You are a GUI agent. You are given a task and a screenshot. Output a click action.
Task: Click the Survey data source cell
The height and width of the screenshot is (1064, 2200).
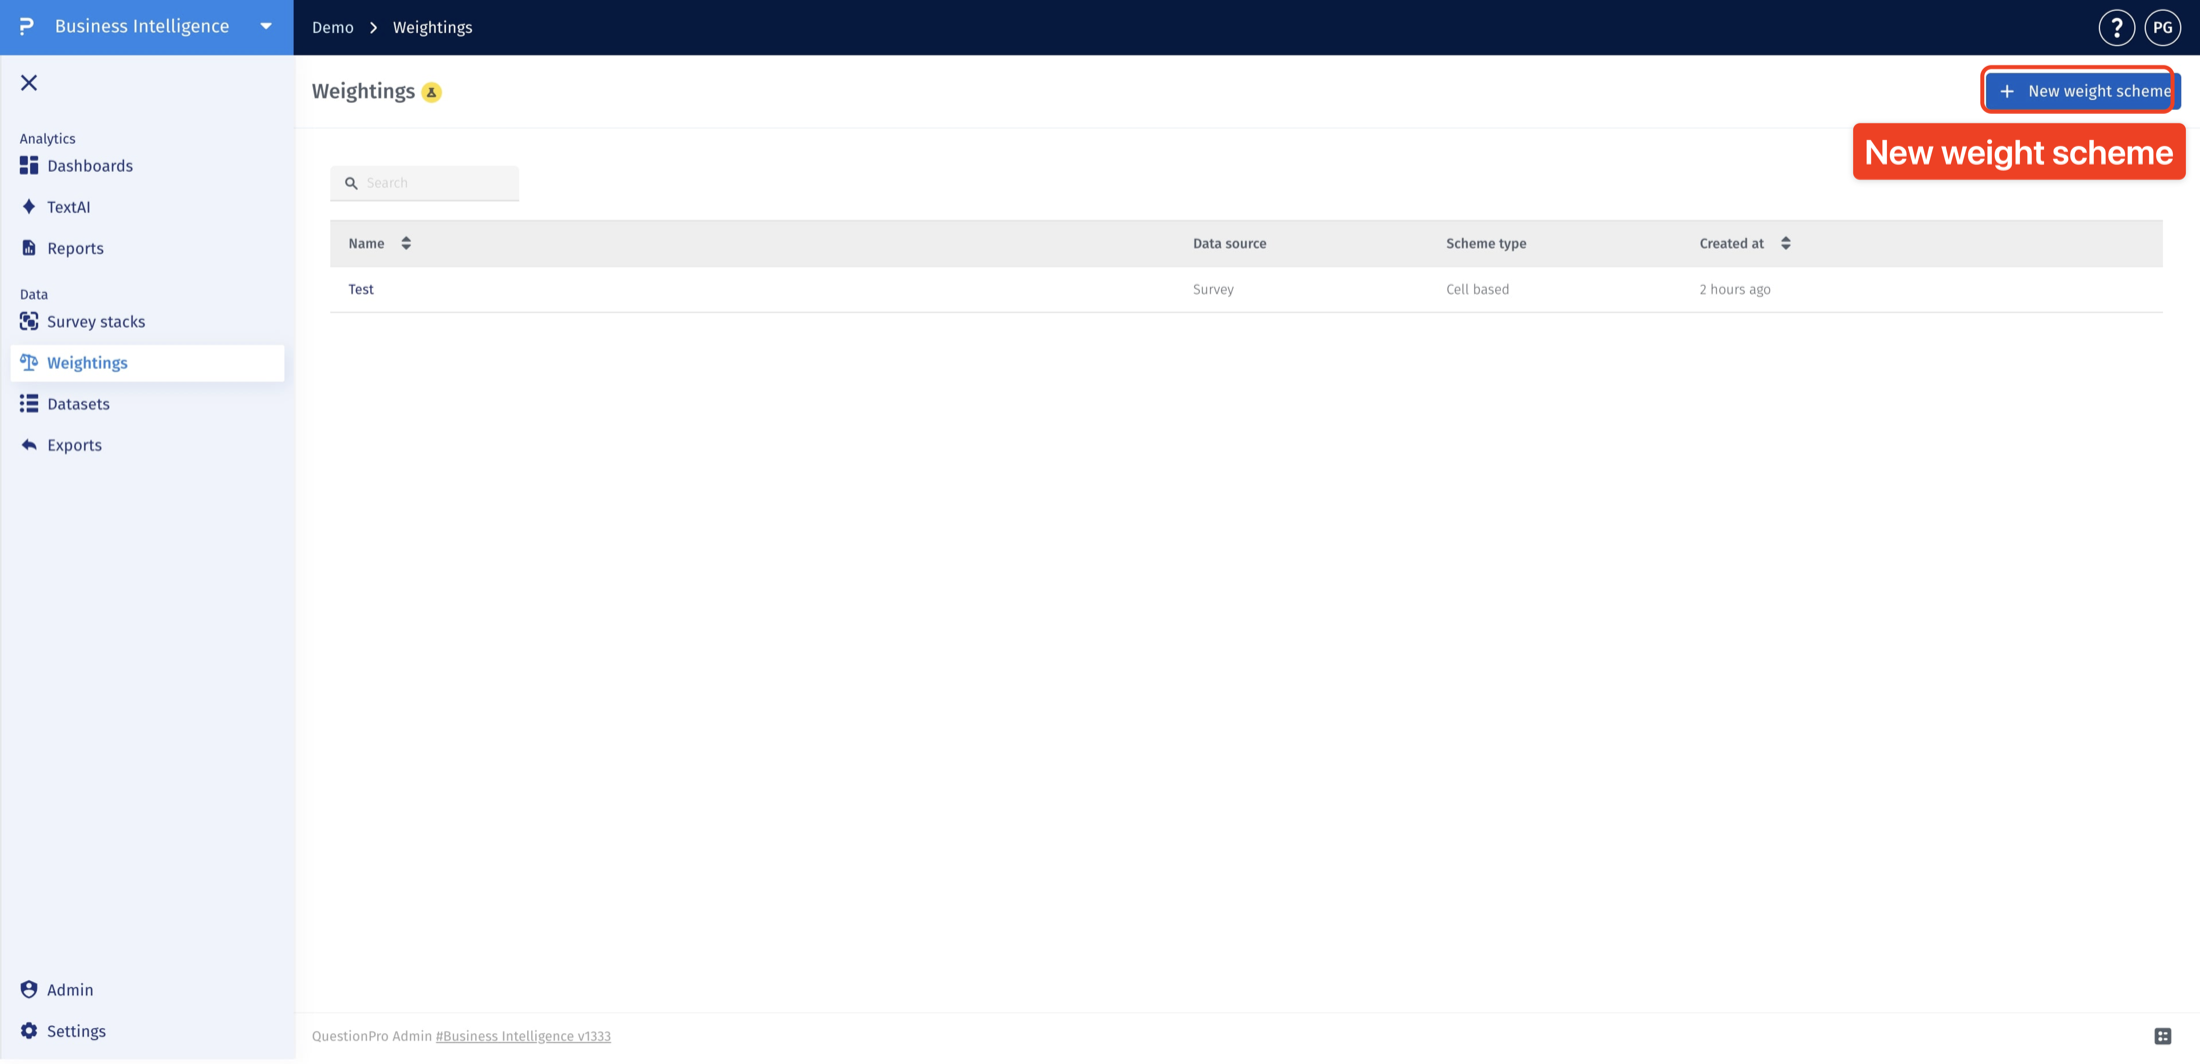1213,289
